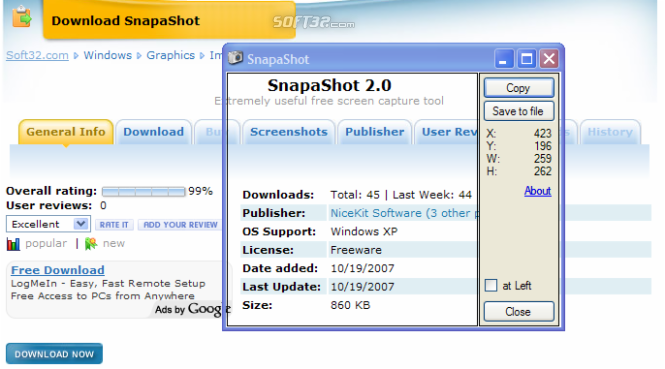Screen dimensions: 665x369
Task: Click the 'Total: 45' downloads text
Action: 355,195
